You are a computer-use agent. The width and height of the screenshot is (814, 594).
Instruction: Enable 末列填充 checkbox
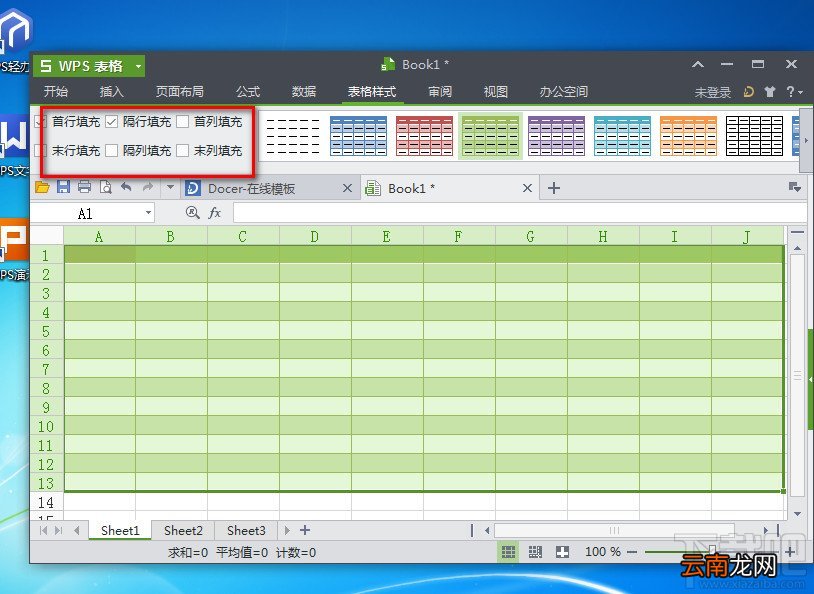pos(182,151)
